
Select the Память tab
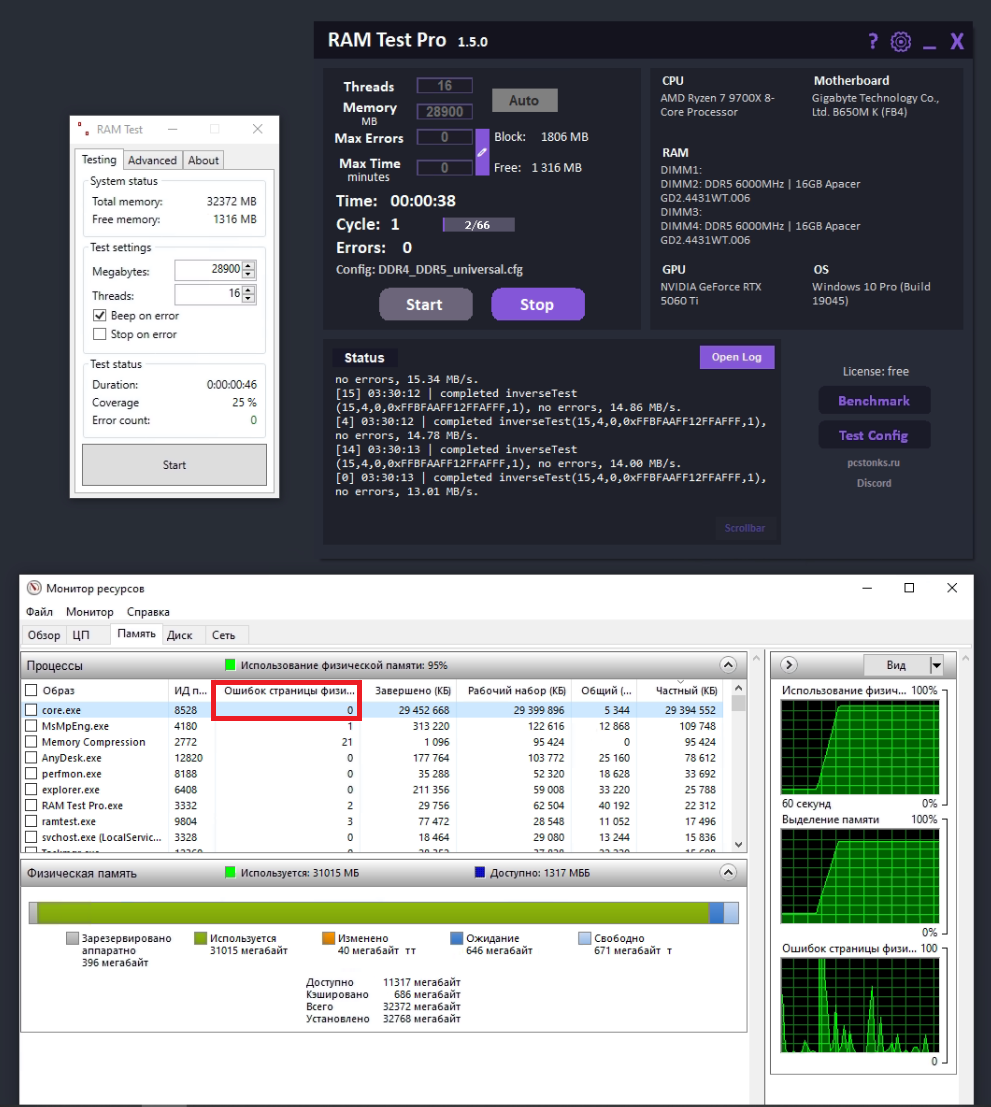point(136,634)
